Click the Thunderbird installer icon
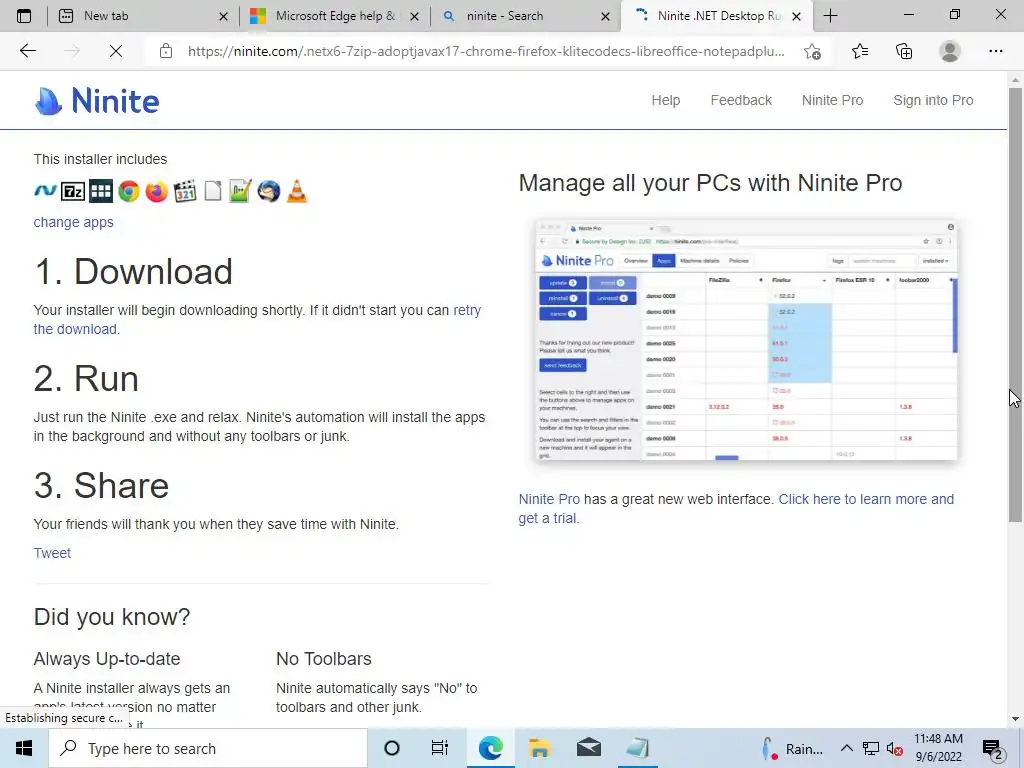 tap(268, 191)
